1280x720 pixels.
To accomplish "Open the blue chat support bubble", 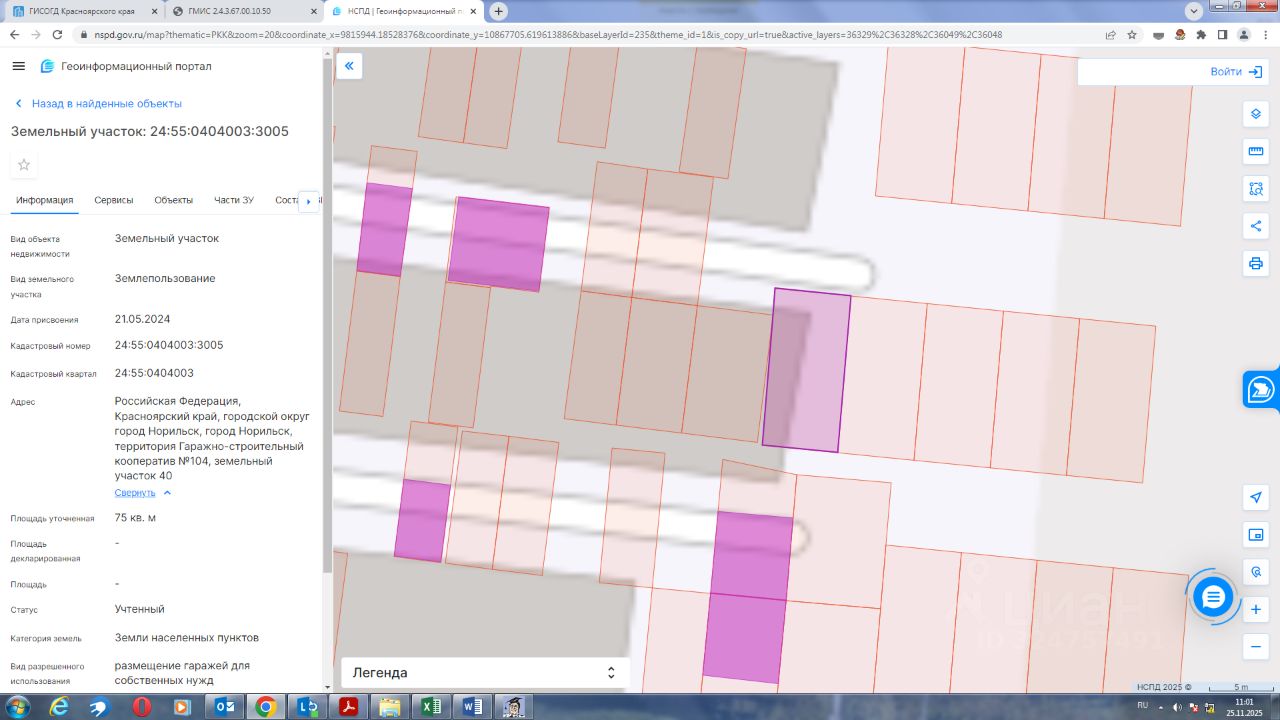I will point(1213,597).
